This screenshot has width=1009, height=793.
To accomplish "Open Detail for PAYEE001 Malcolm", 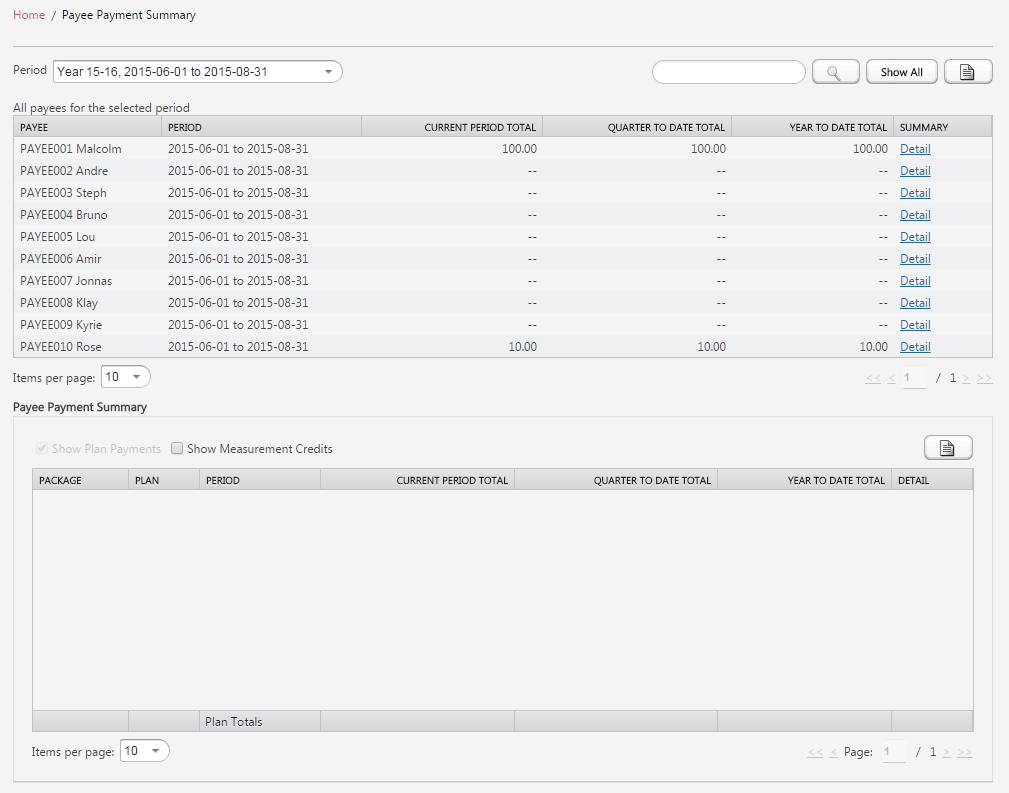I will coord(915,149).
